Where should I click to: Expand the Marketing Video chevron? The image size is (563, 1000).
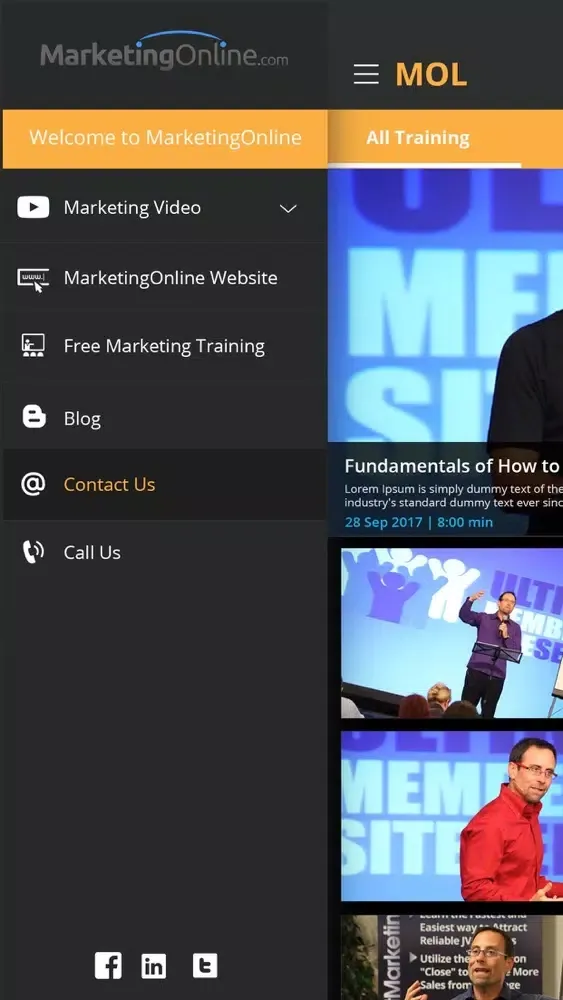(x=288, y=209)
